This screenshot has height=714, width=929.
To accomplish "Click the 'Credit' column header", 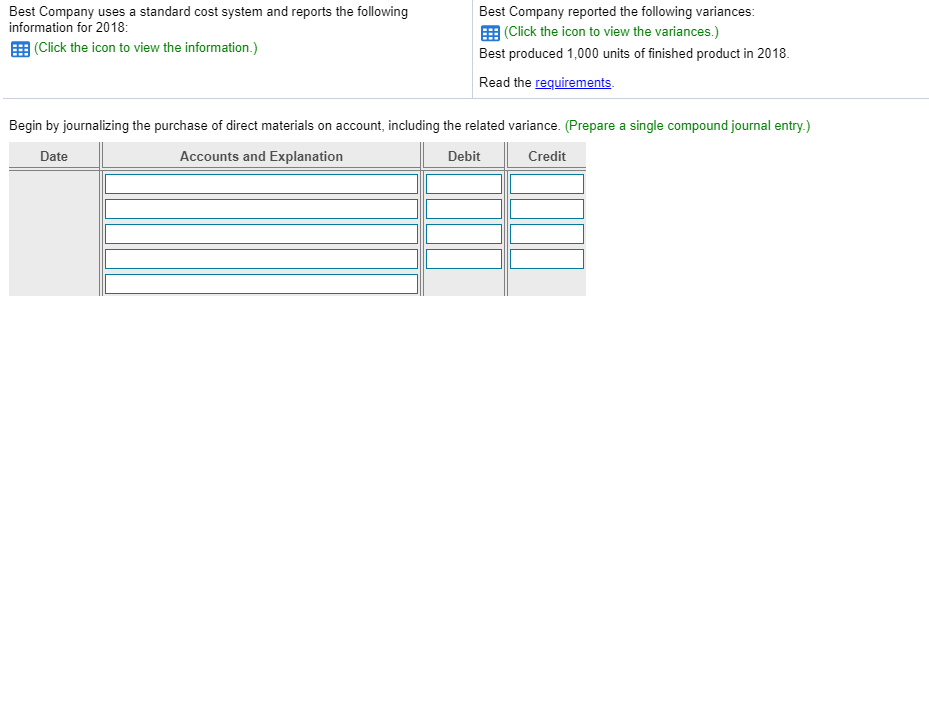I will click(x=547, y=156).
